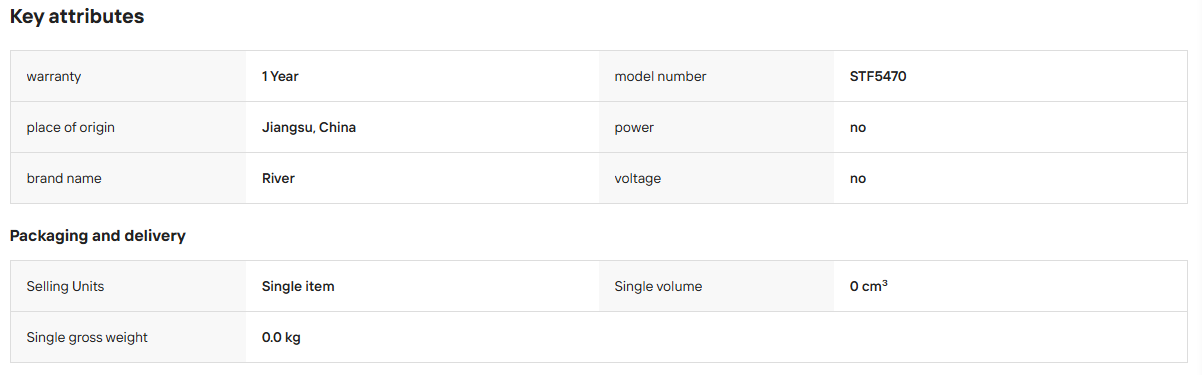Select the Selling Units label

(65, 286)
